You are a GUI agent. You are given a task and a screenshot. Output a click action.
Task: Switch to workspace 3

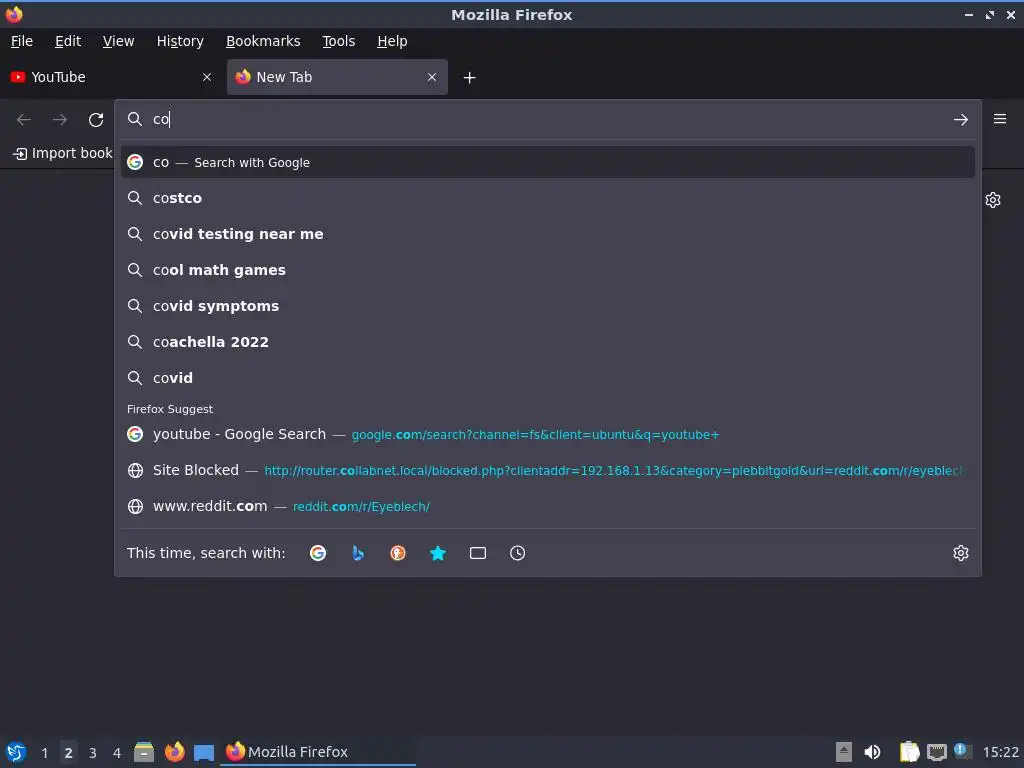click(93, 753)
